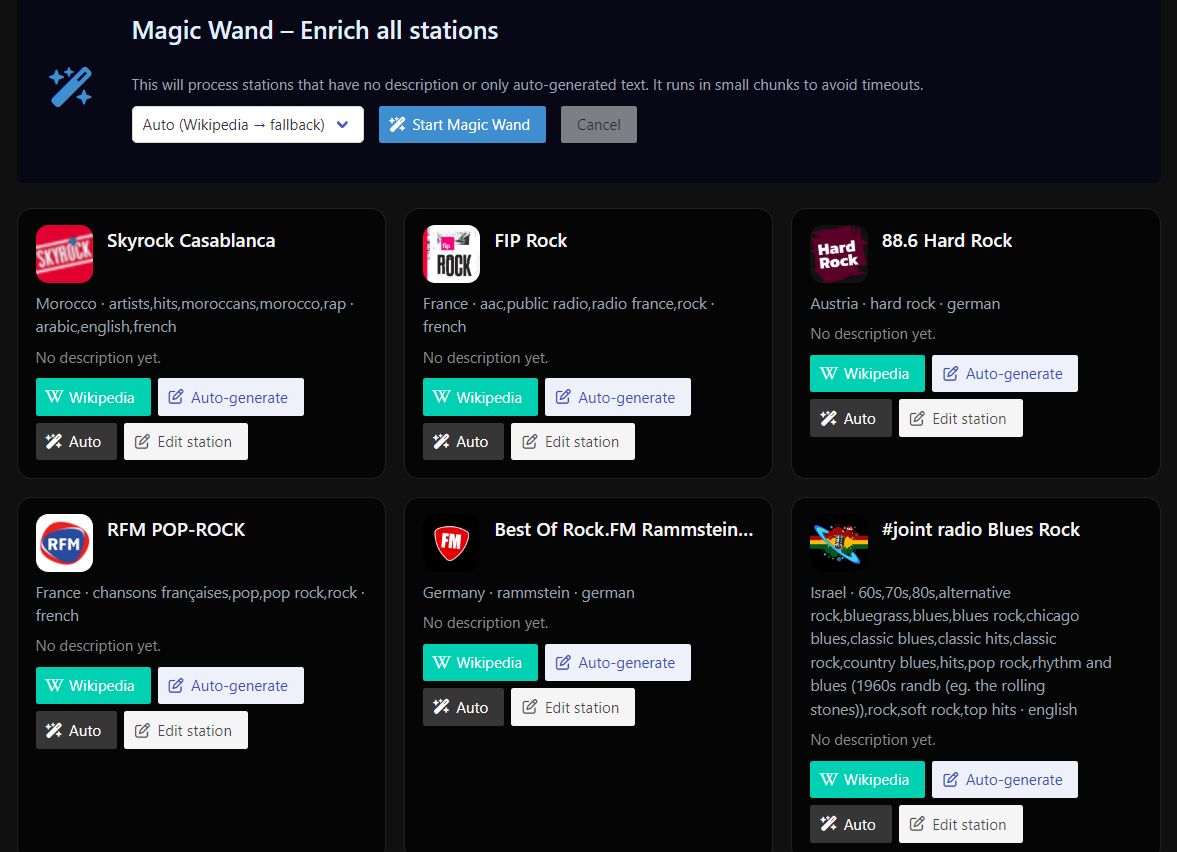Screen dimensions: 1177x852
Task: Open the 88.6 Hard Rock station logo
Action: click(838, 254)
